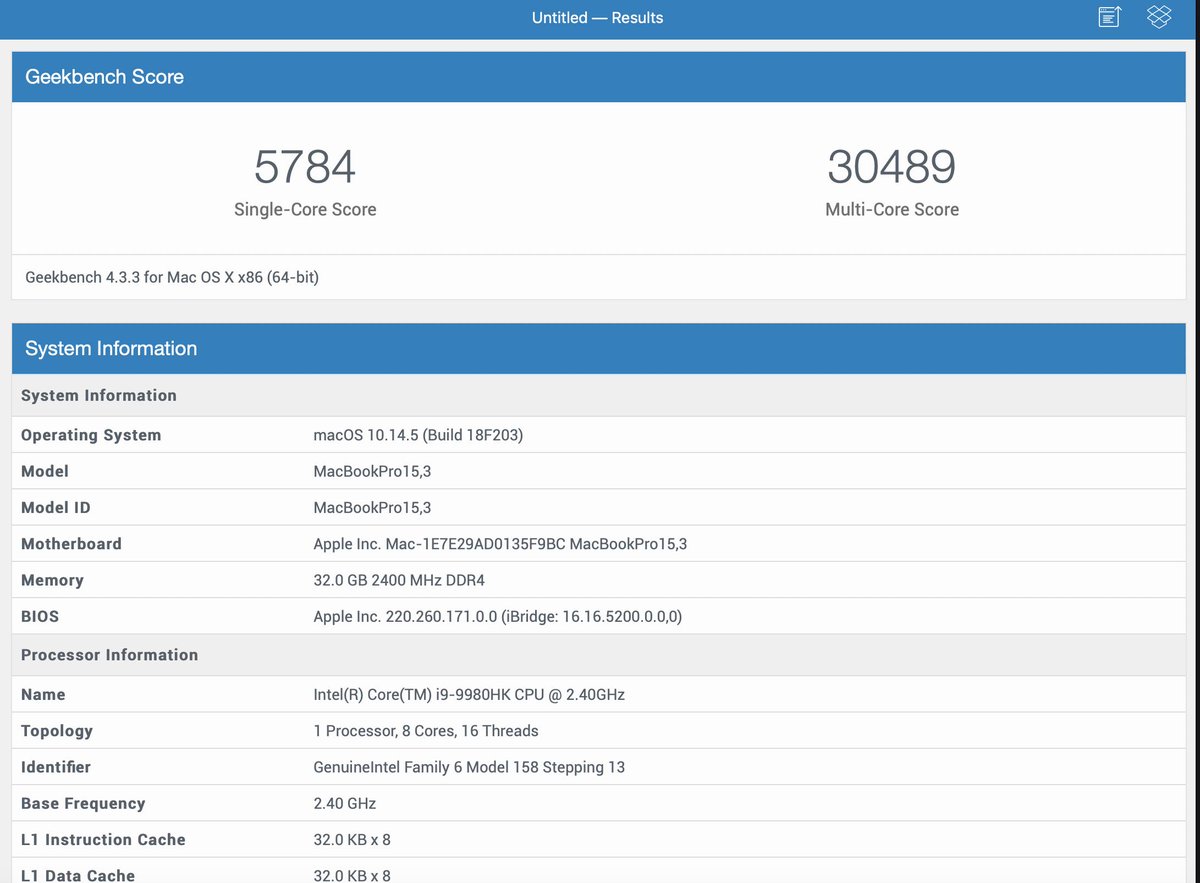1200x883 pixels.
Task: Click the gray System Information subheading row
Action: (x=599, y=396)
